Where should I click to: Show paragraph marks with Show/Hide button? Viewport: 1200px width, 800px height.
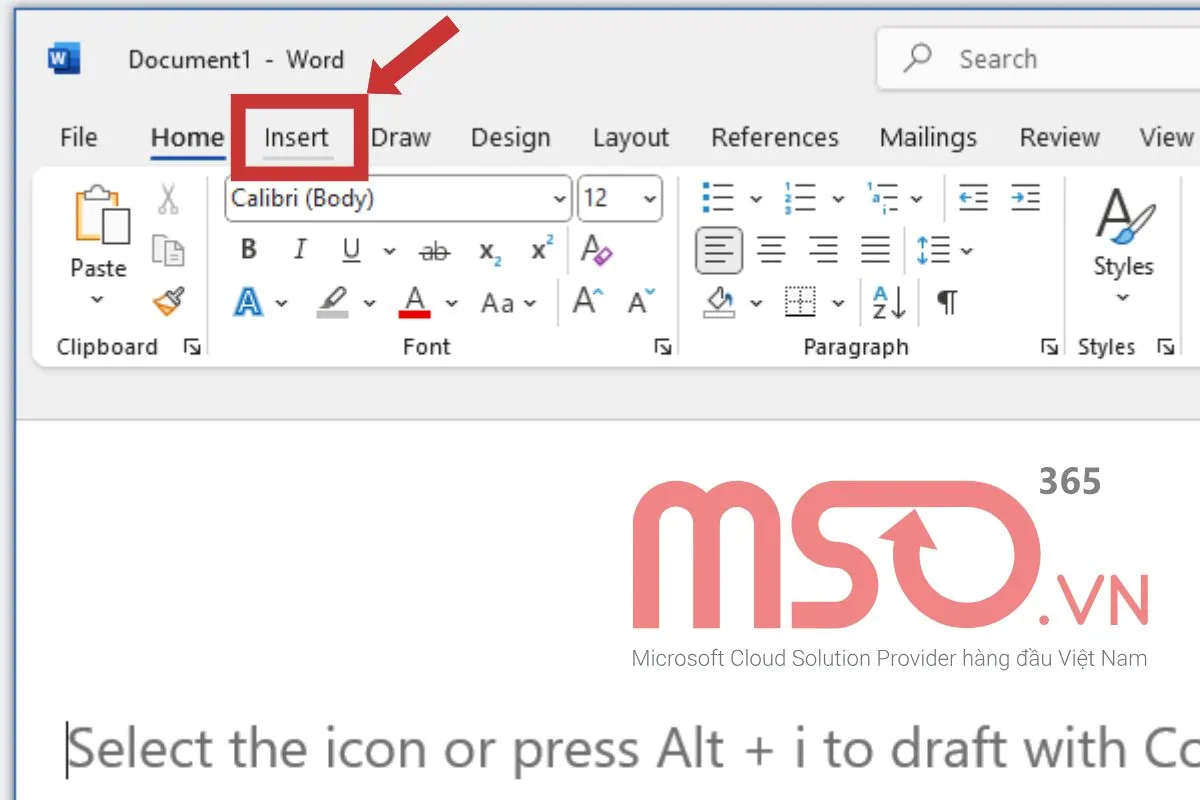[x=946, y=300]
